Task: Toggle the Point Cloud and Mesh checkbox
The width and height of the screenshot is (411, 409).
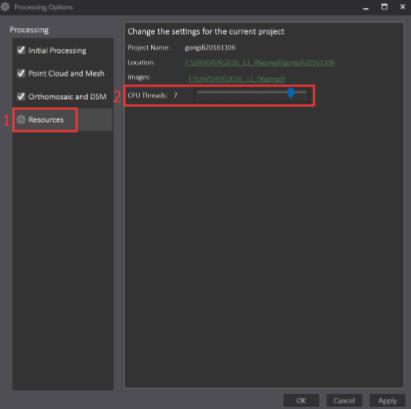Action: click(21, 73)
